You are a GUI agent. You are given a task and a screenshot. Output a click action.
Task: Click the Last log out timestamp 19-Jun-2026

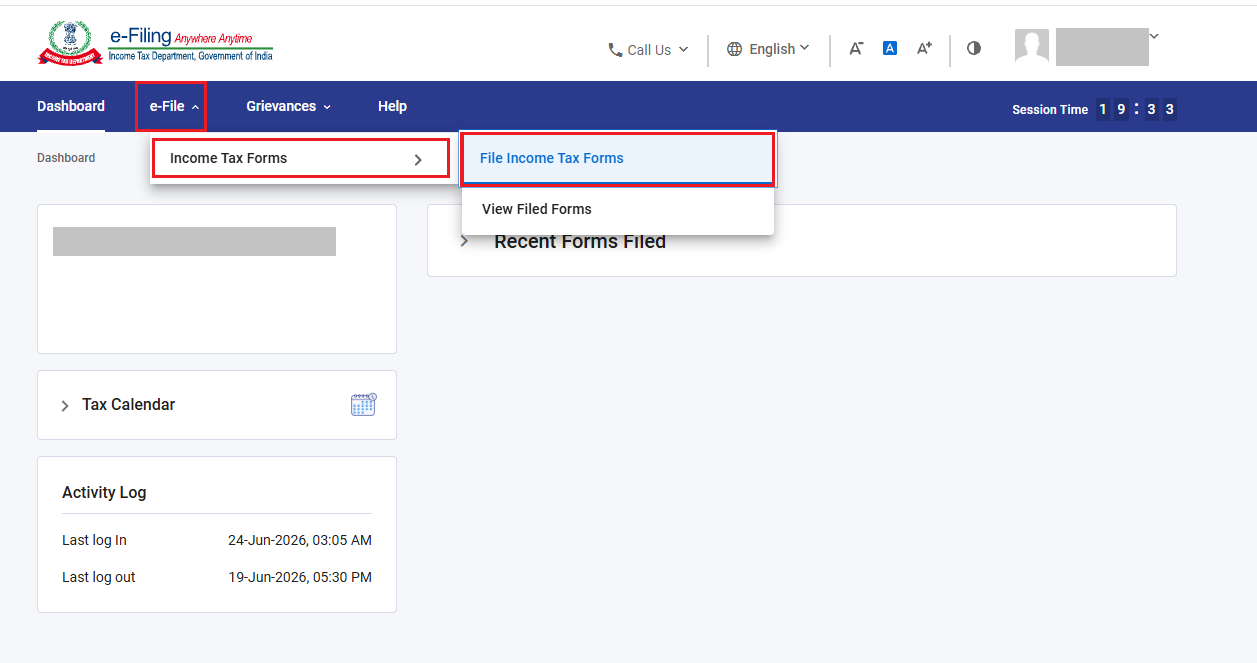tap(300, 577)
